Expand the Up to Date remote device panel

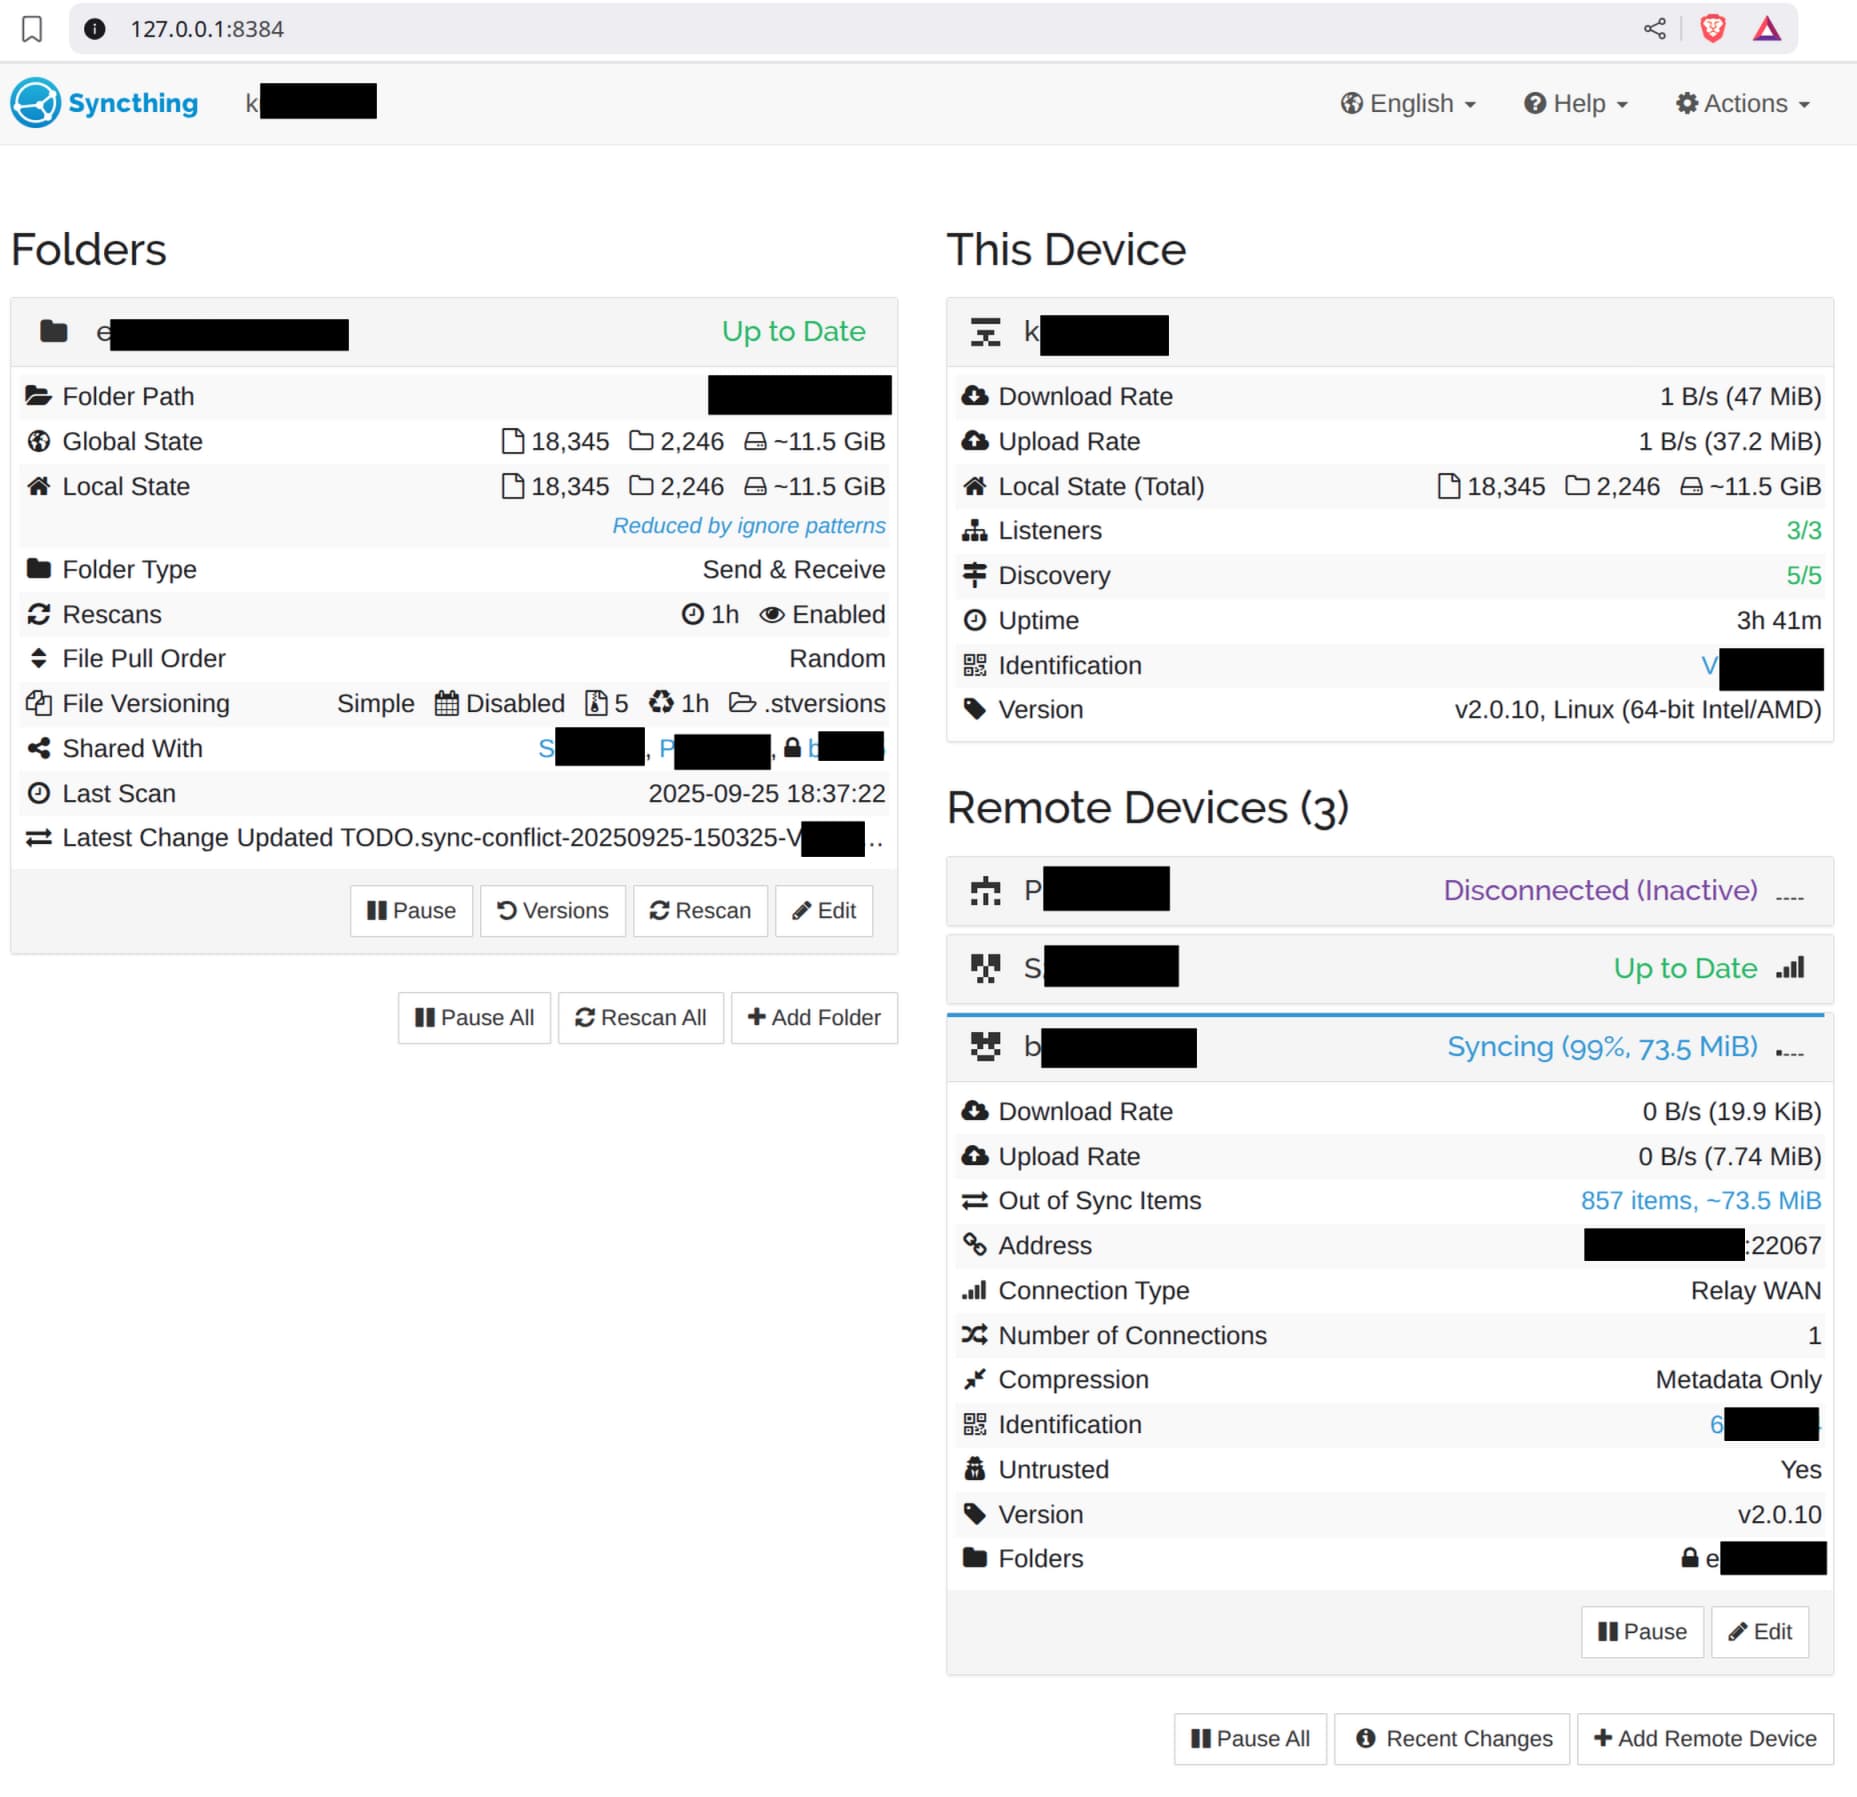(1388, 968)
